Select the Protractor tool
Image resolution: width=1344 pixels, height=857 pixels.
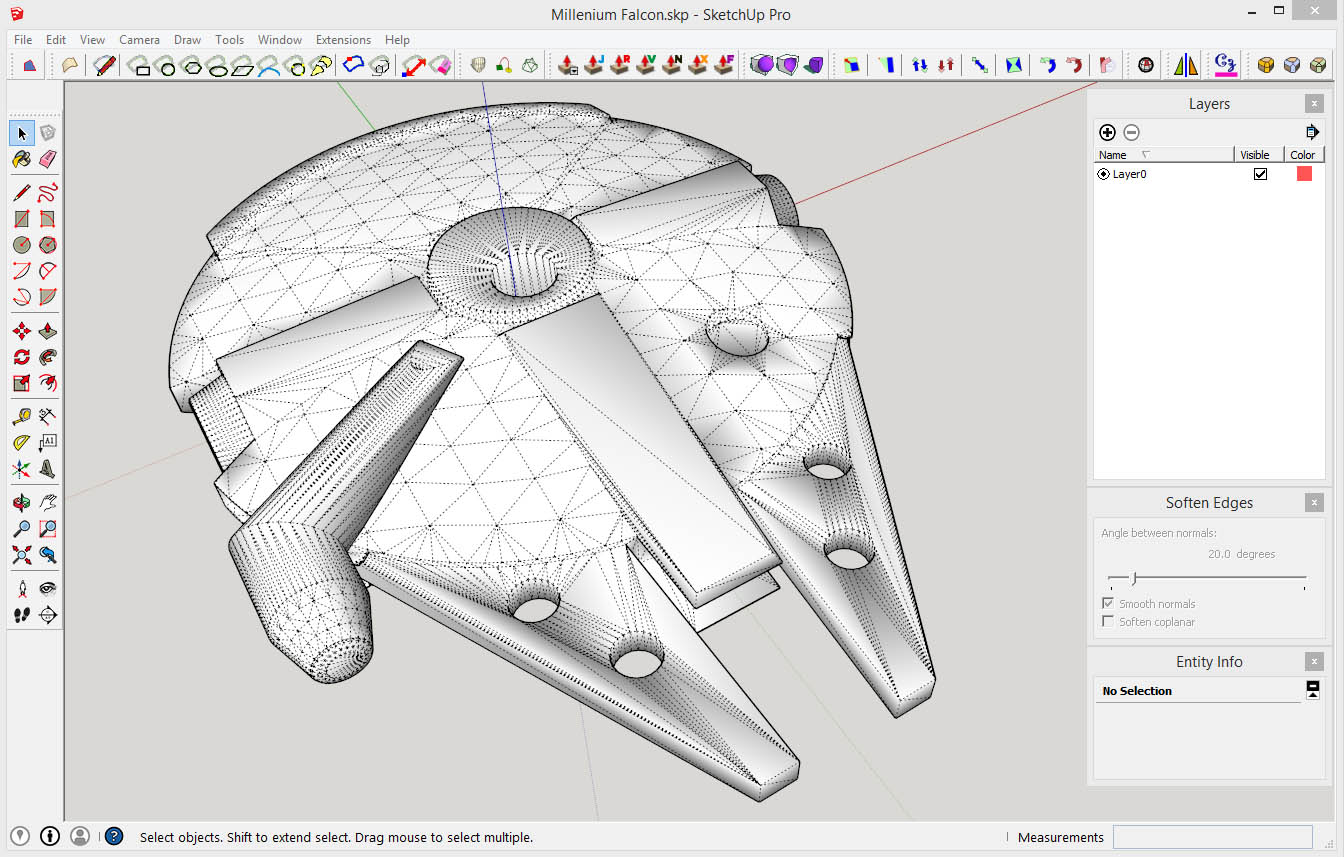[22, 443]
